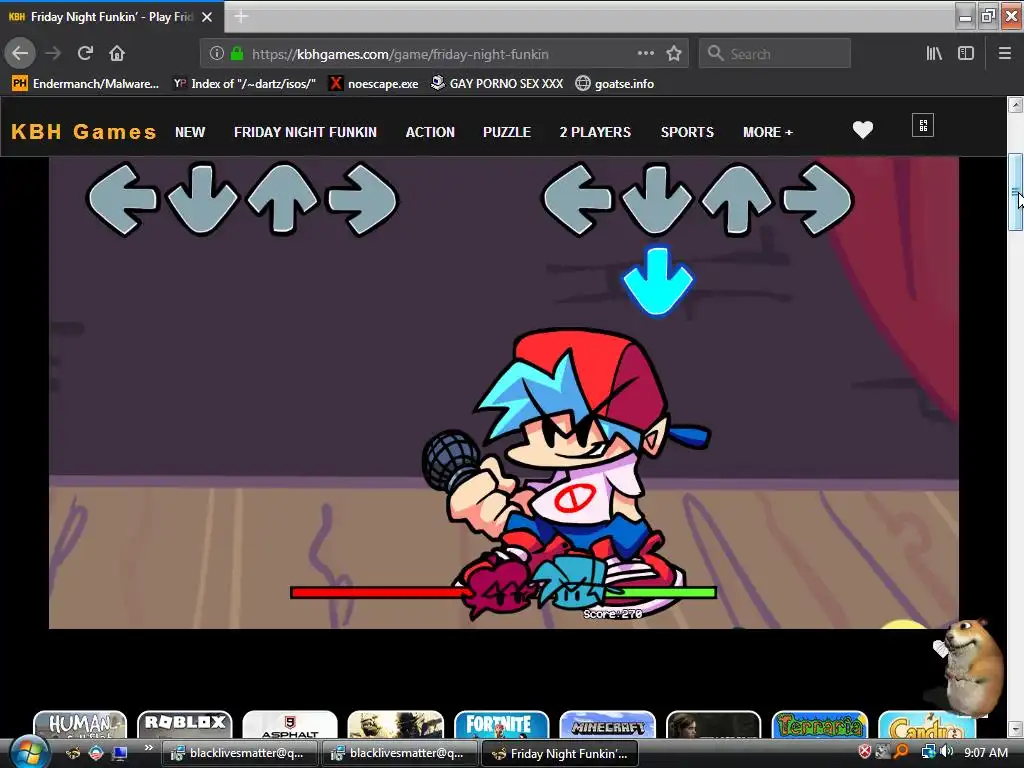Viewport: 1024px width, 768px height.
Task: Open the NEW games menu item
Action: click(x=190, y=132)
